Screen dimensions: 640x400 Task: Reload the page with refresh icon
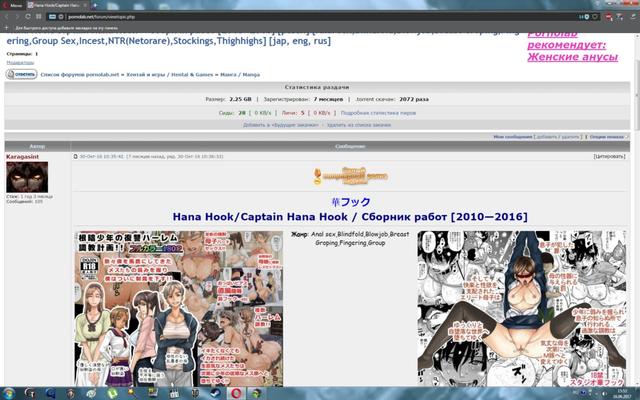tap(28, 17)
